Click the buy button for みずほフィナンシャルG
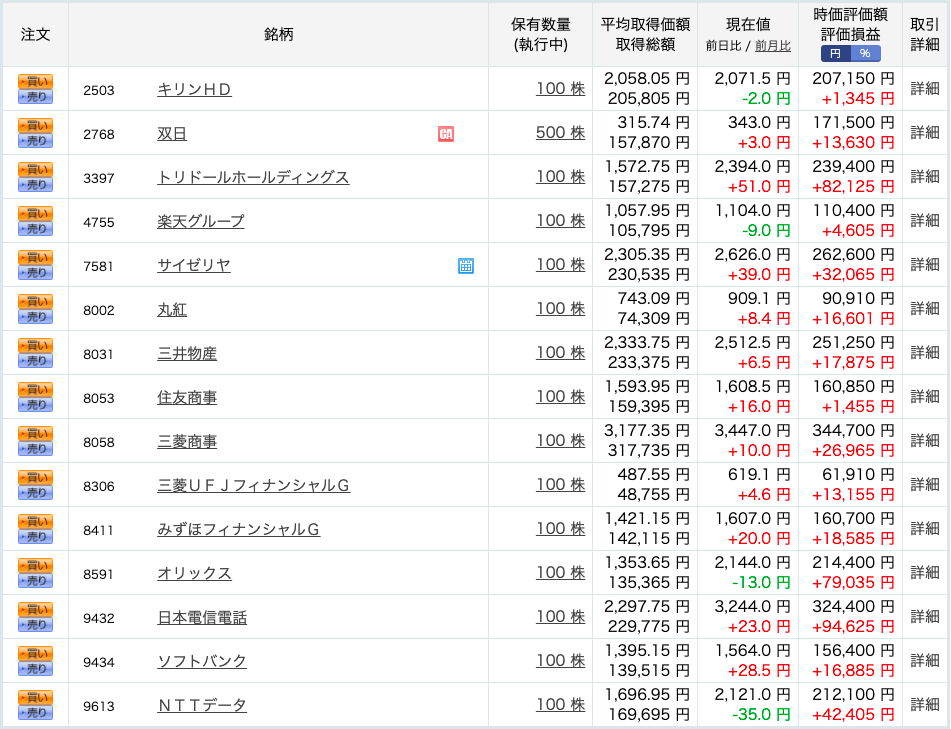 (x=35, y=521)
